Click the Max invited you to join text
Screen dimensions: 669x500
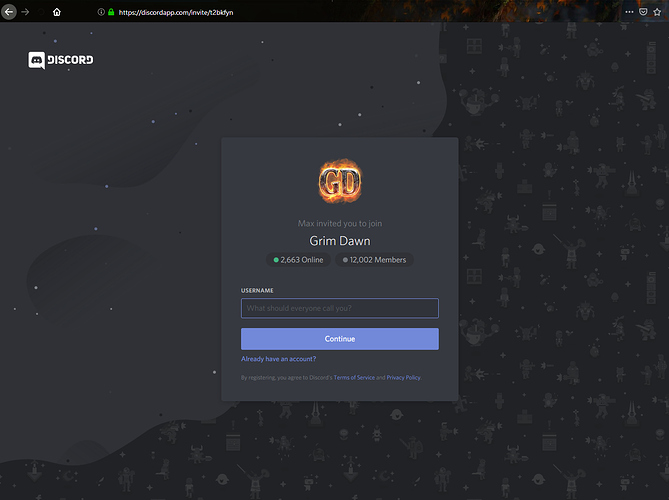tap(340, 224)
